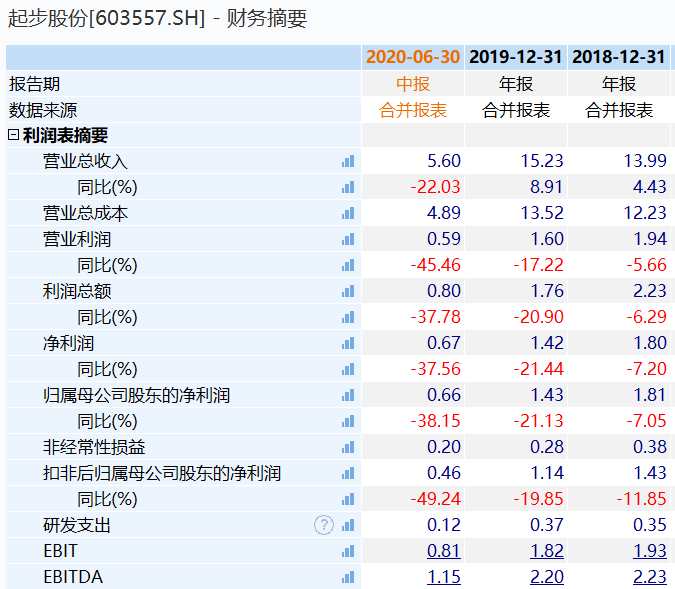Select 营业总收入 2018 value 13.99
Screen dimensions: 675x589
pyautogui.click(x=645, y=161)
